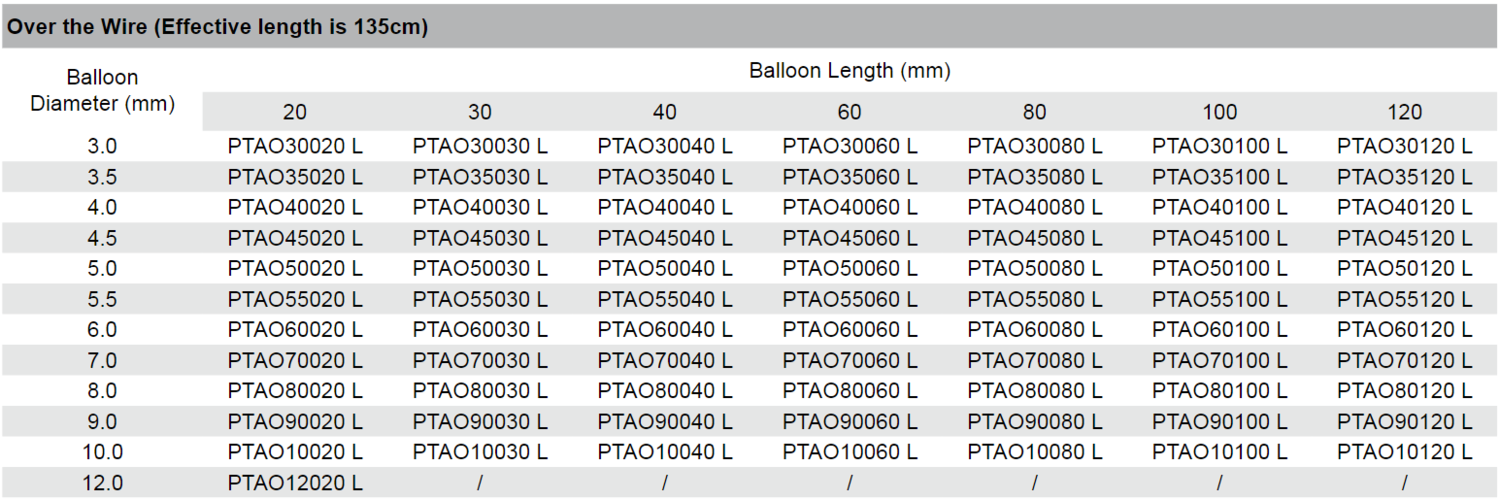Select the 7.0 diameter row label
Viewport: 1500px width, 500px height.
point(102,361)
